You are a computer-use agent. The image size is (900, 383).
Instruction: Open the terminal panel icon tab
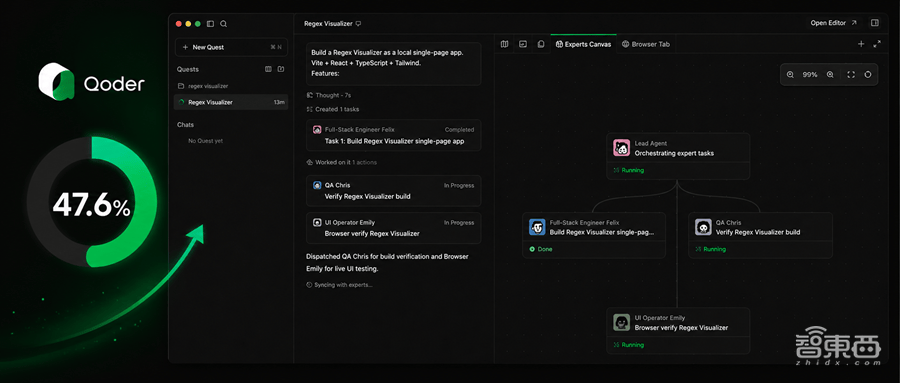[523, 44]
